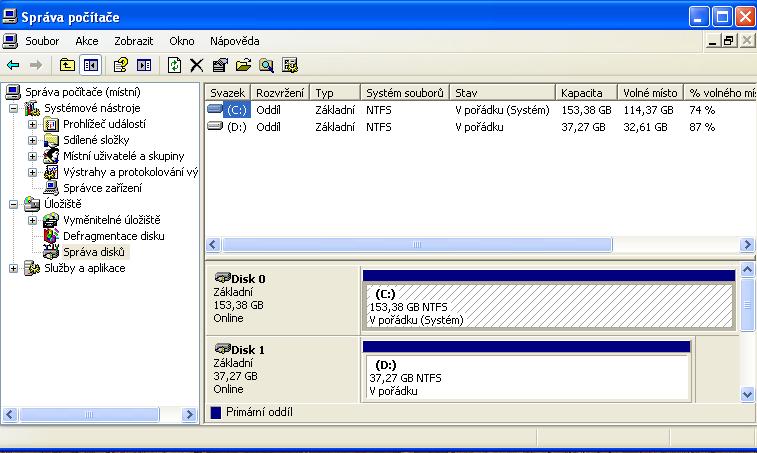This screenshot has width=757, height=453.
Task: Select the (D:) volume row in list
Action: tap(480, 127)
